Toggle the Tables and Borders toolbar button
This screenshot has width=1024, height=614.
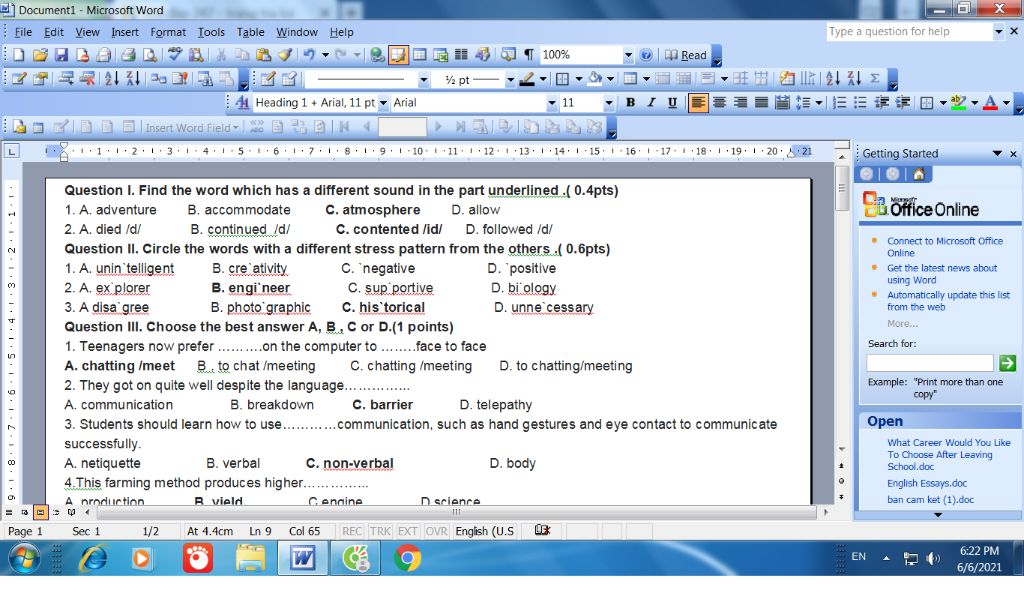pos(398,55)
